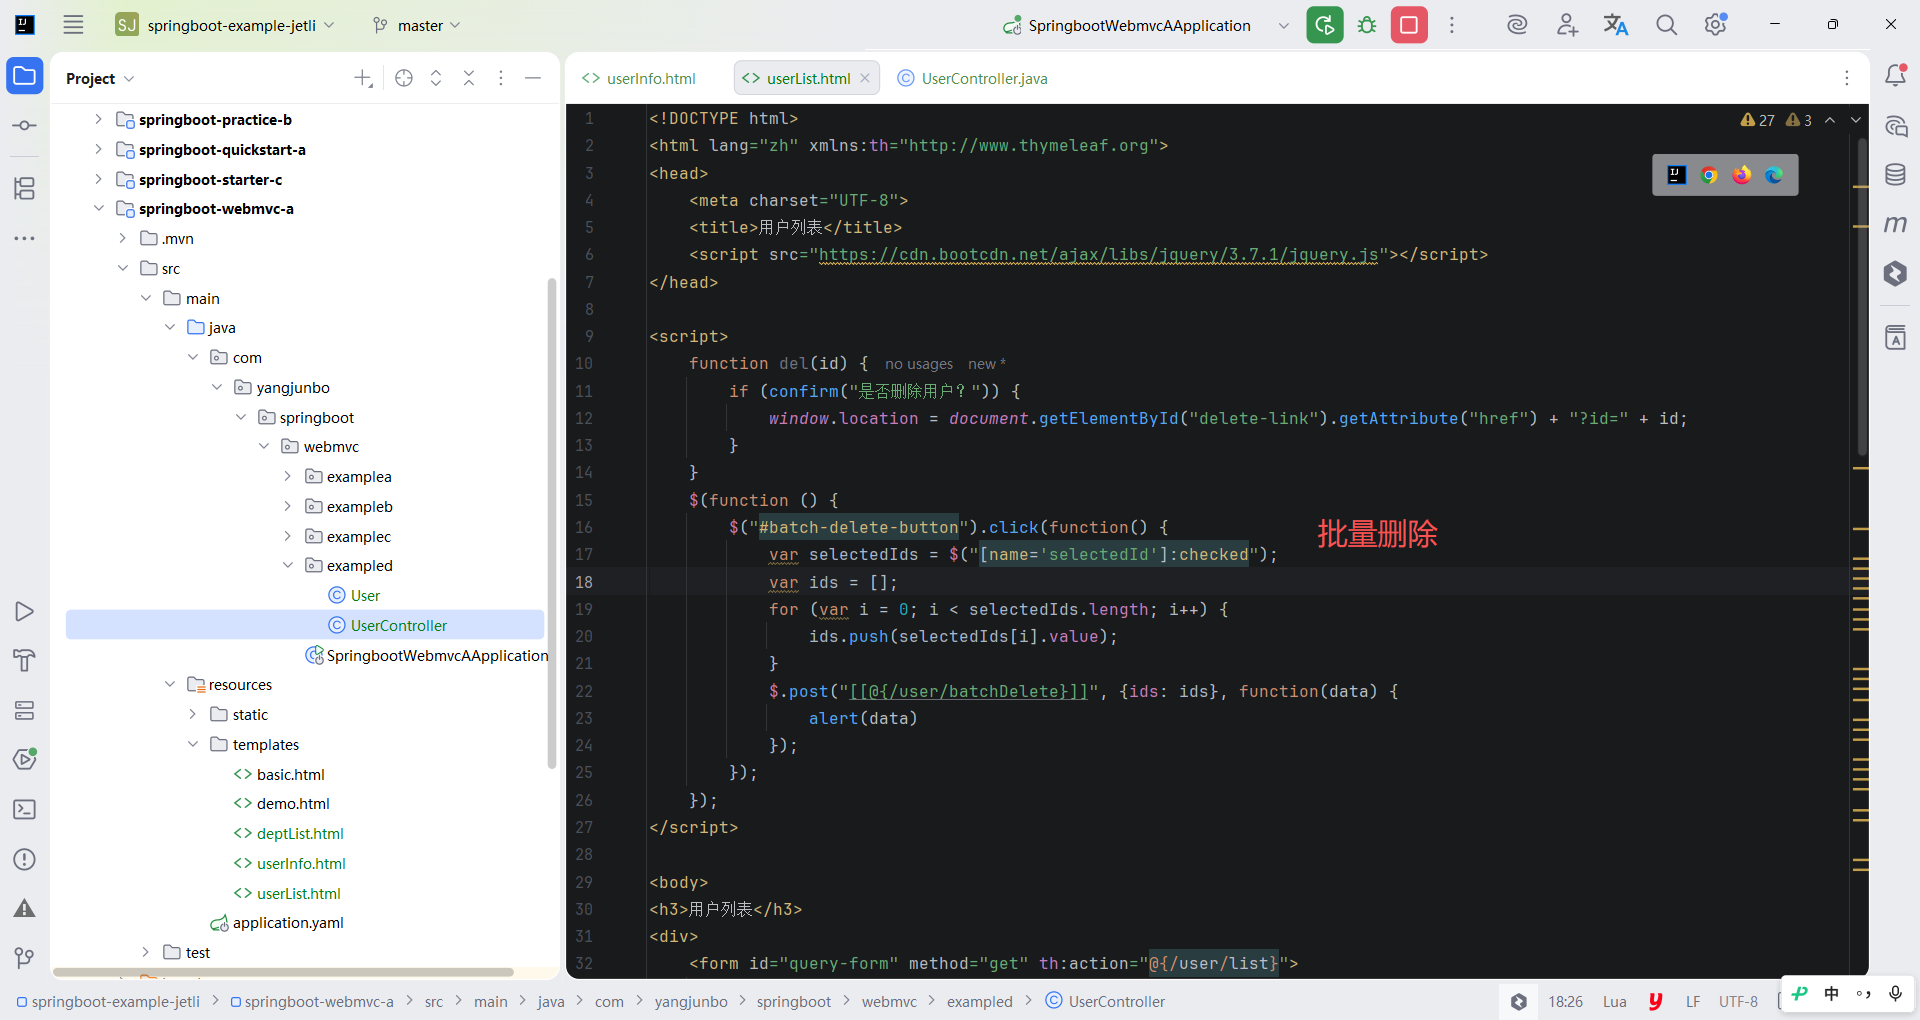
Task: Click the 27 warnings indicator
Action: tap(1758, 120)
